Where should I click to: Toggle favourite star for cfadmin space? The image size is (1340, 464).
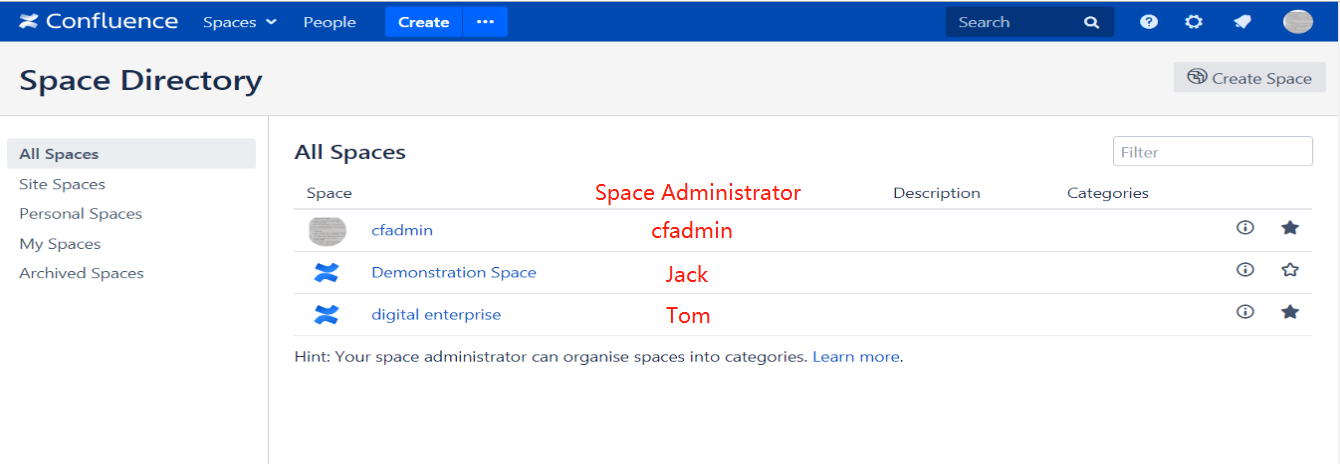click(x=1290, y=228)
